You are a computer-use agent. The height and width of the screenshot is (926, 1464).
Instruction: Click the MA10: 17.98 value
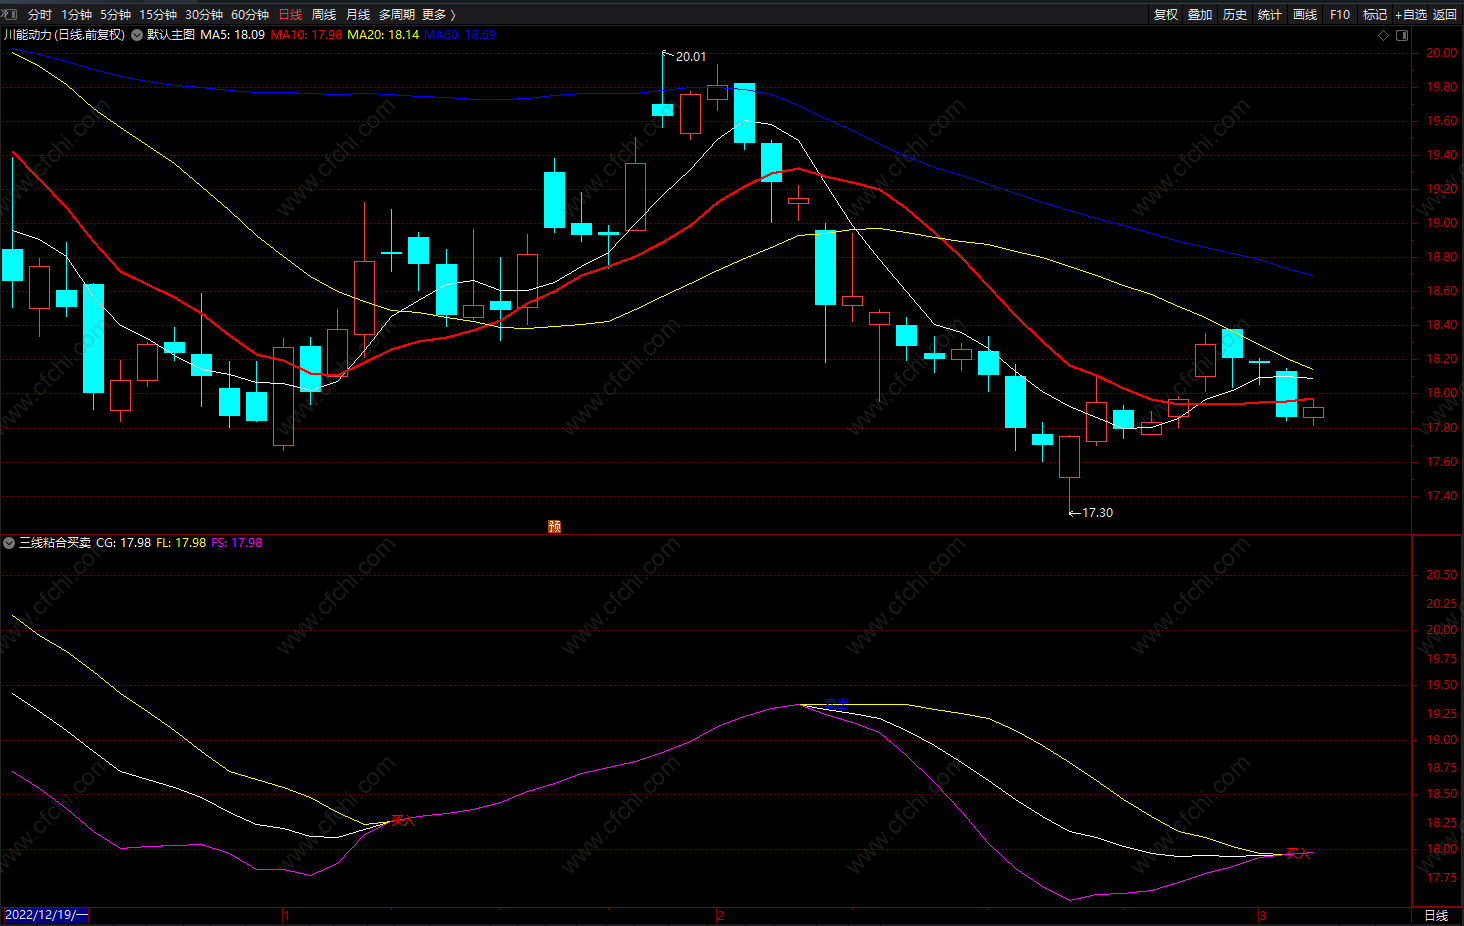[306, 35]
